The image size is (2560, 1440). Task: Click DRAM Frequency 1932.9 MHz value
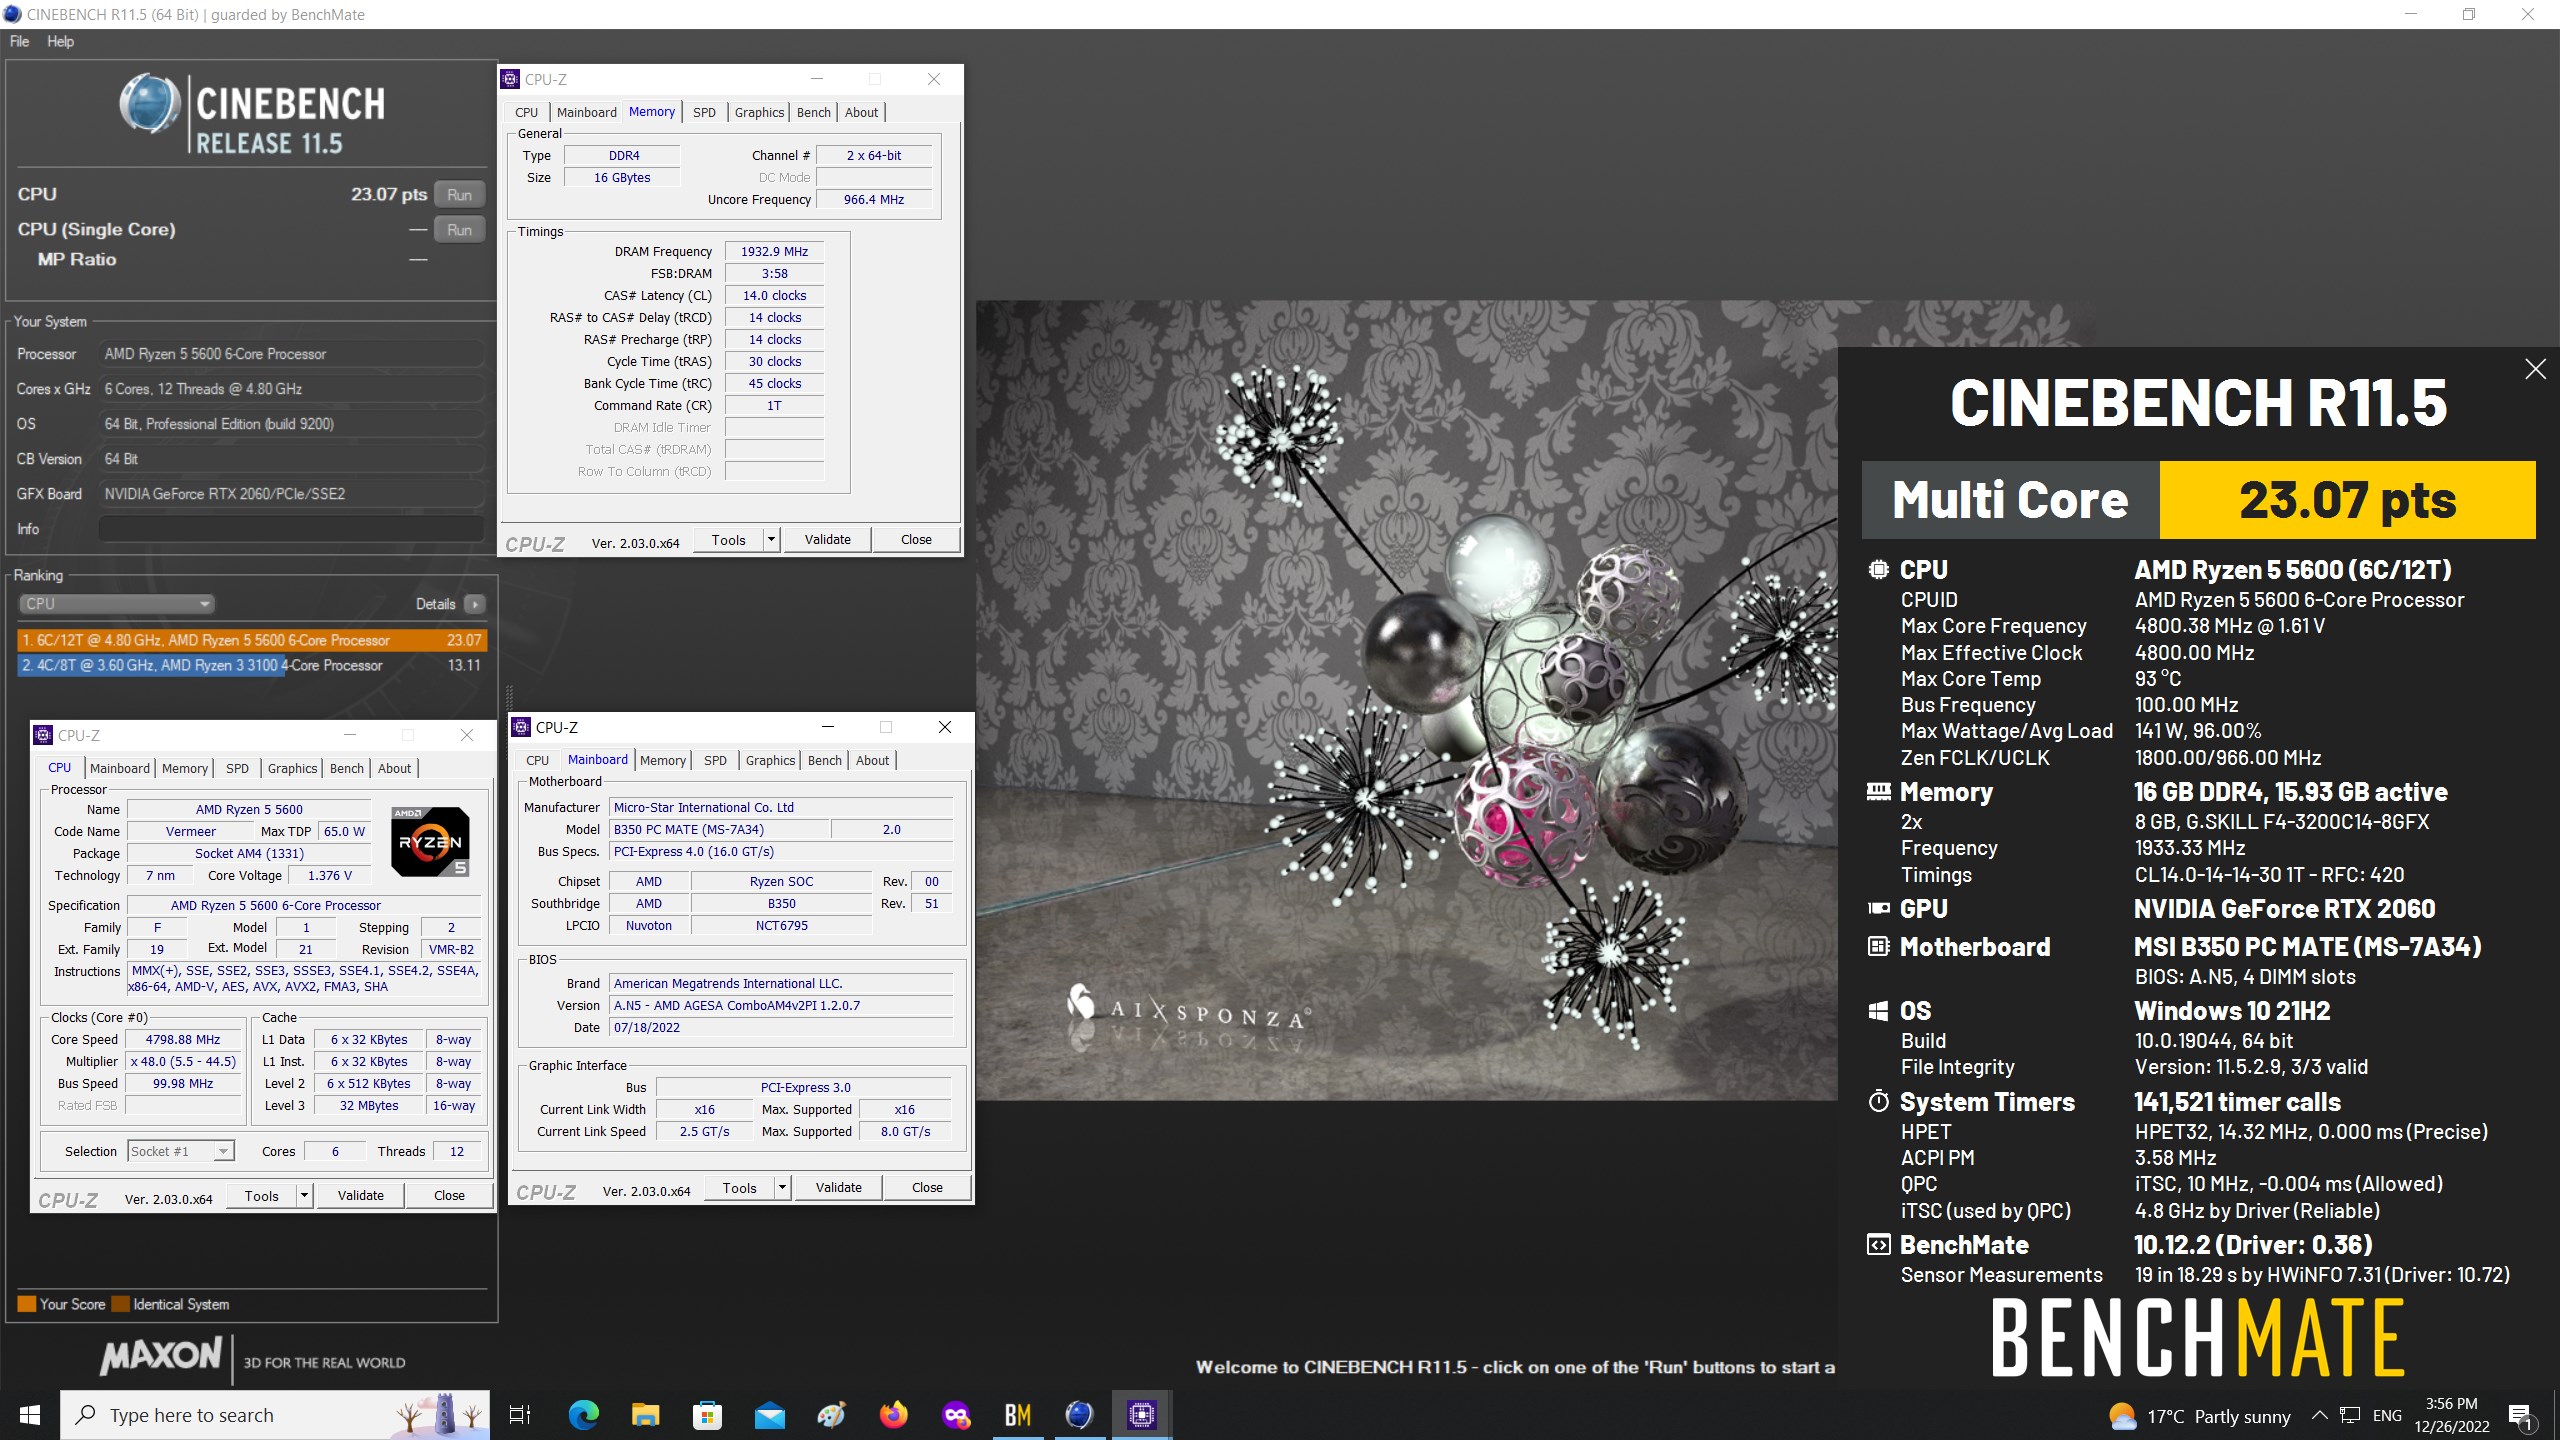(x=774, y=252)
